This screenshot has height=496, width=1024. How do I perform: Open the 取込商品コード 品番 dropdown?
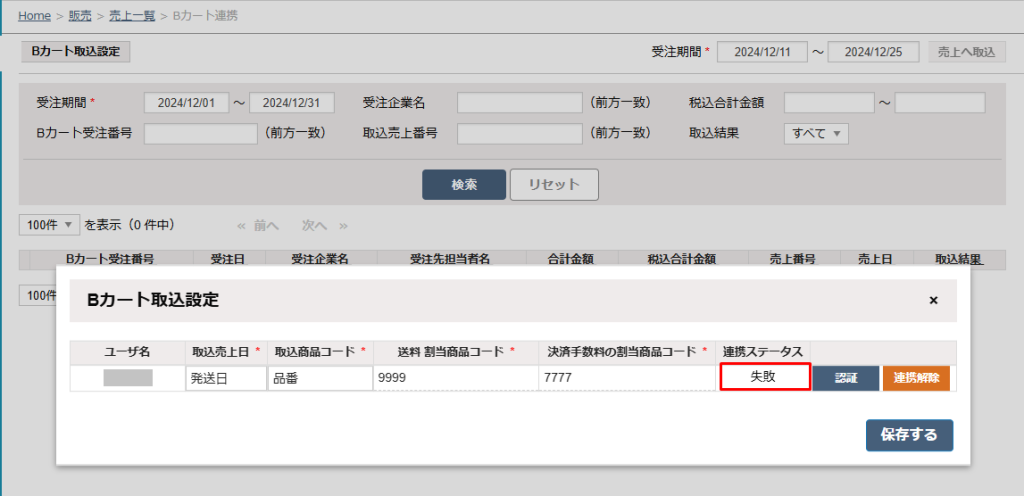(320, 379)
